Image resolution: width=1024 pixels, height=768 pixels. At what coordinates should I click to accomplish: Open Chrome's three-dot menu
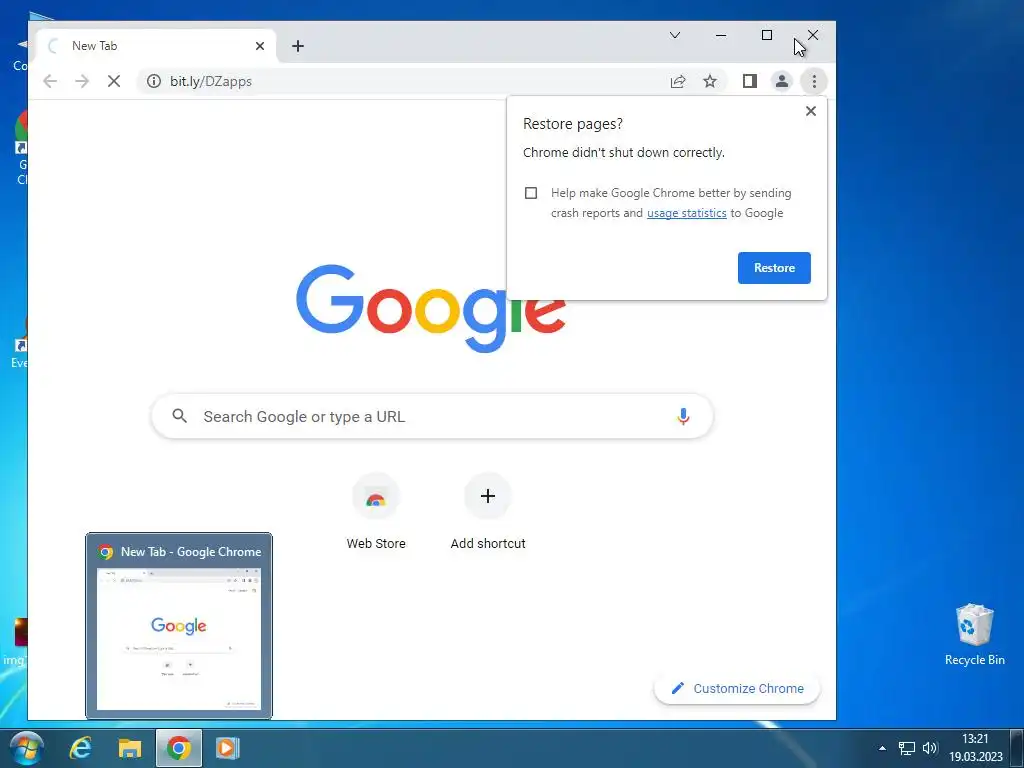814,81
